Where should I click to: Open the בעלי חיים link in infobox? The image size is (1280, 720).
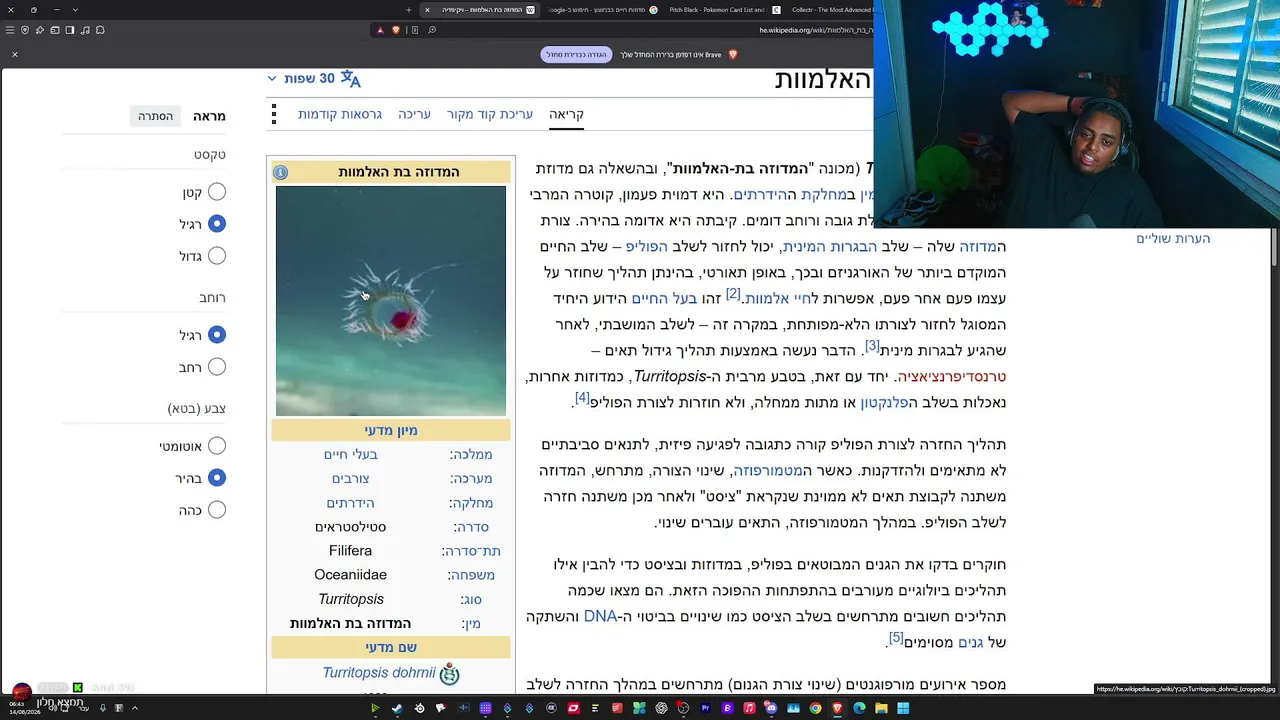350,455
